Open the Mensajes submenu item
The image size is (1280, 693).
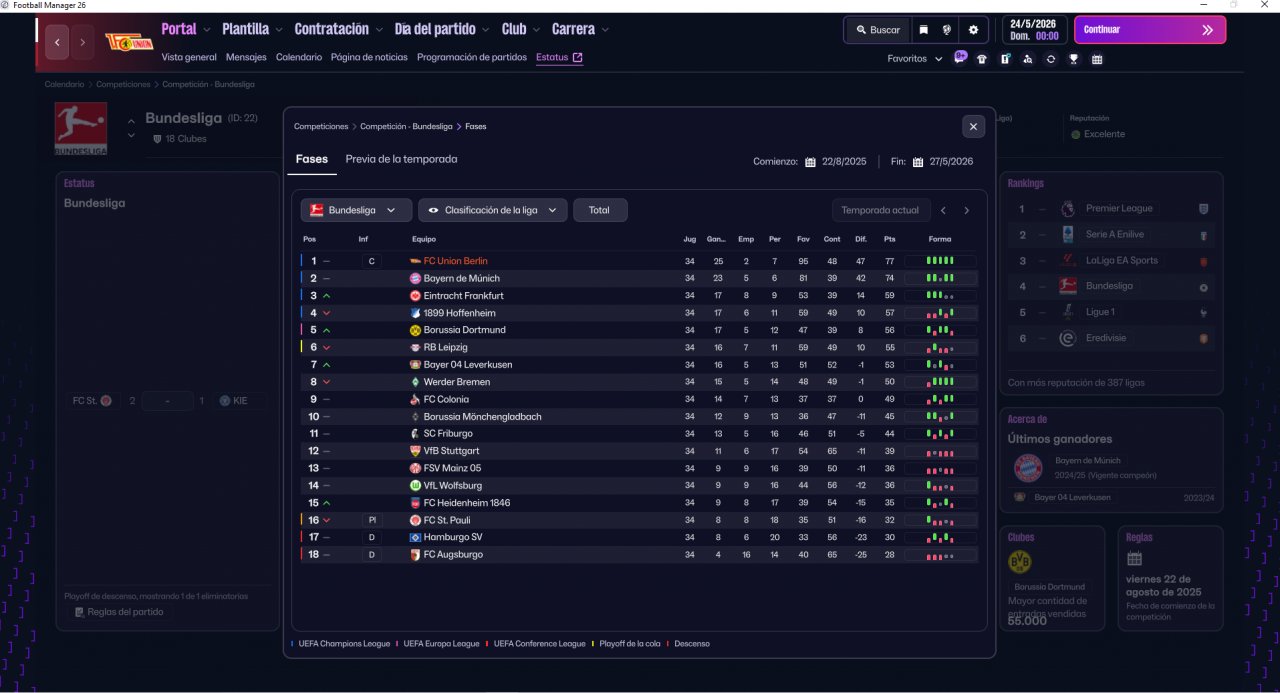pyautogui.click(x=246, y=57)
